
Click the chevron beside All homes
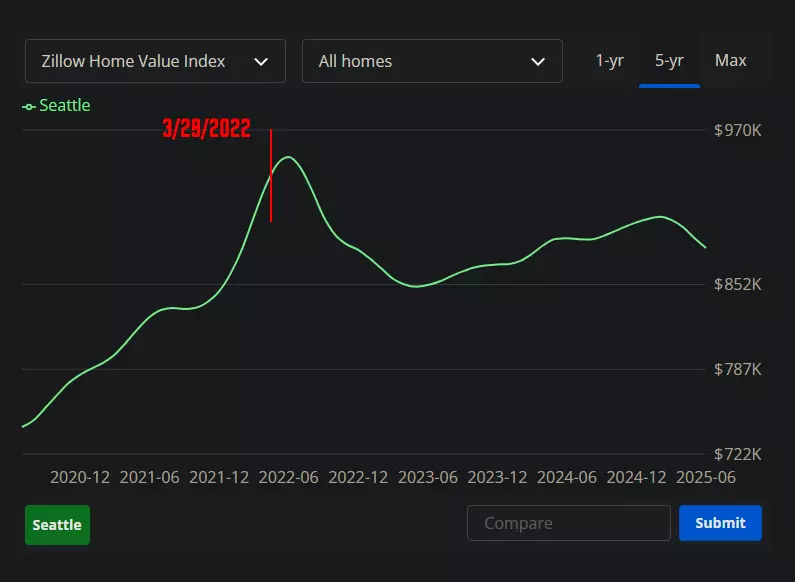coord(537,62)
